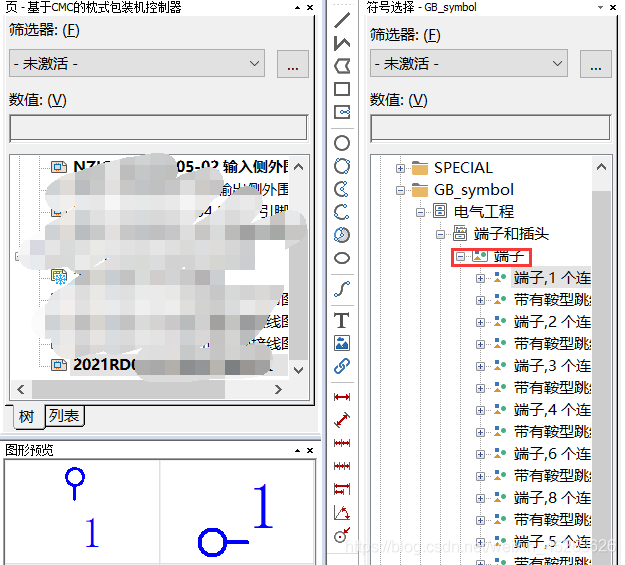Select the 端子,1 个连 symbol
This screenshot has width=626, height=565.
pos(552,278)
